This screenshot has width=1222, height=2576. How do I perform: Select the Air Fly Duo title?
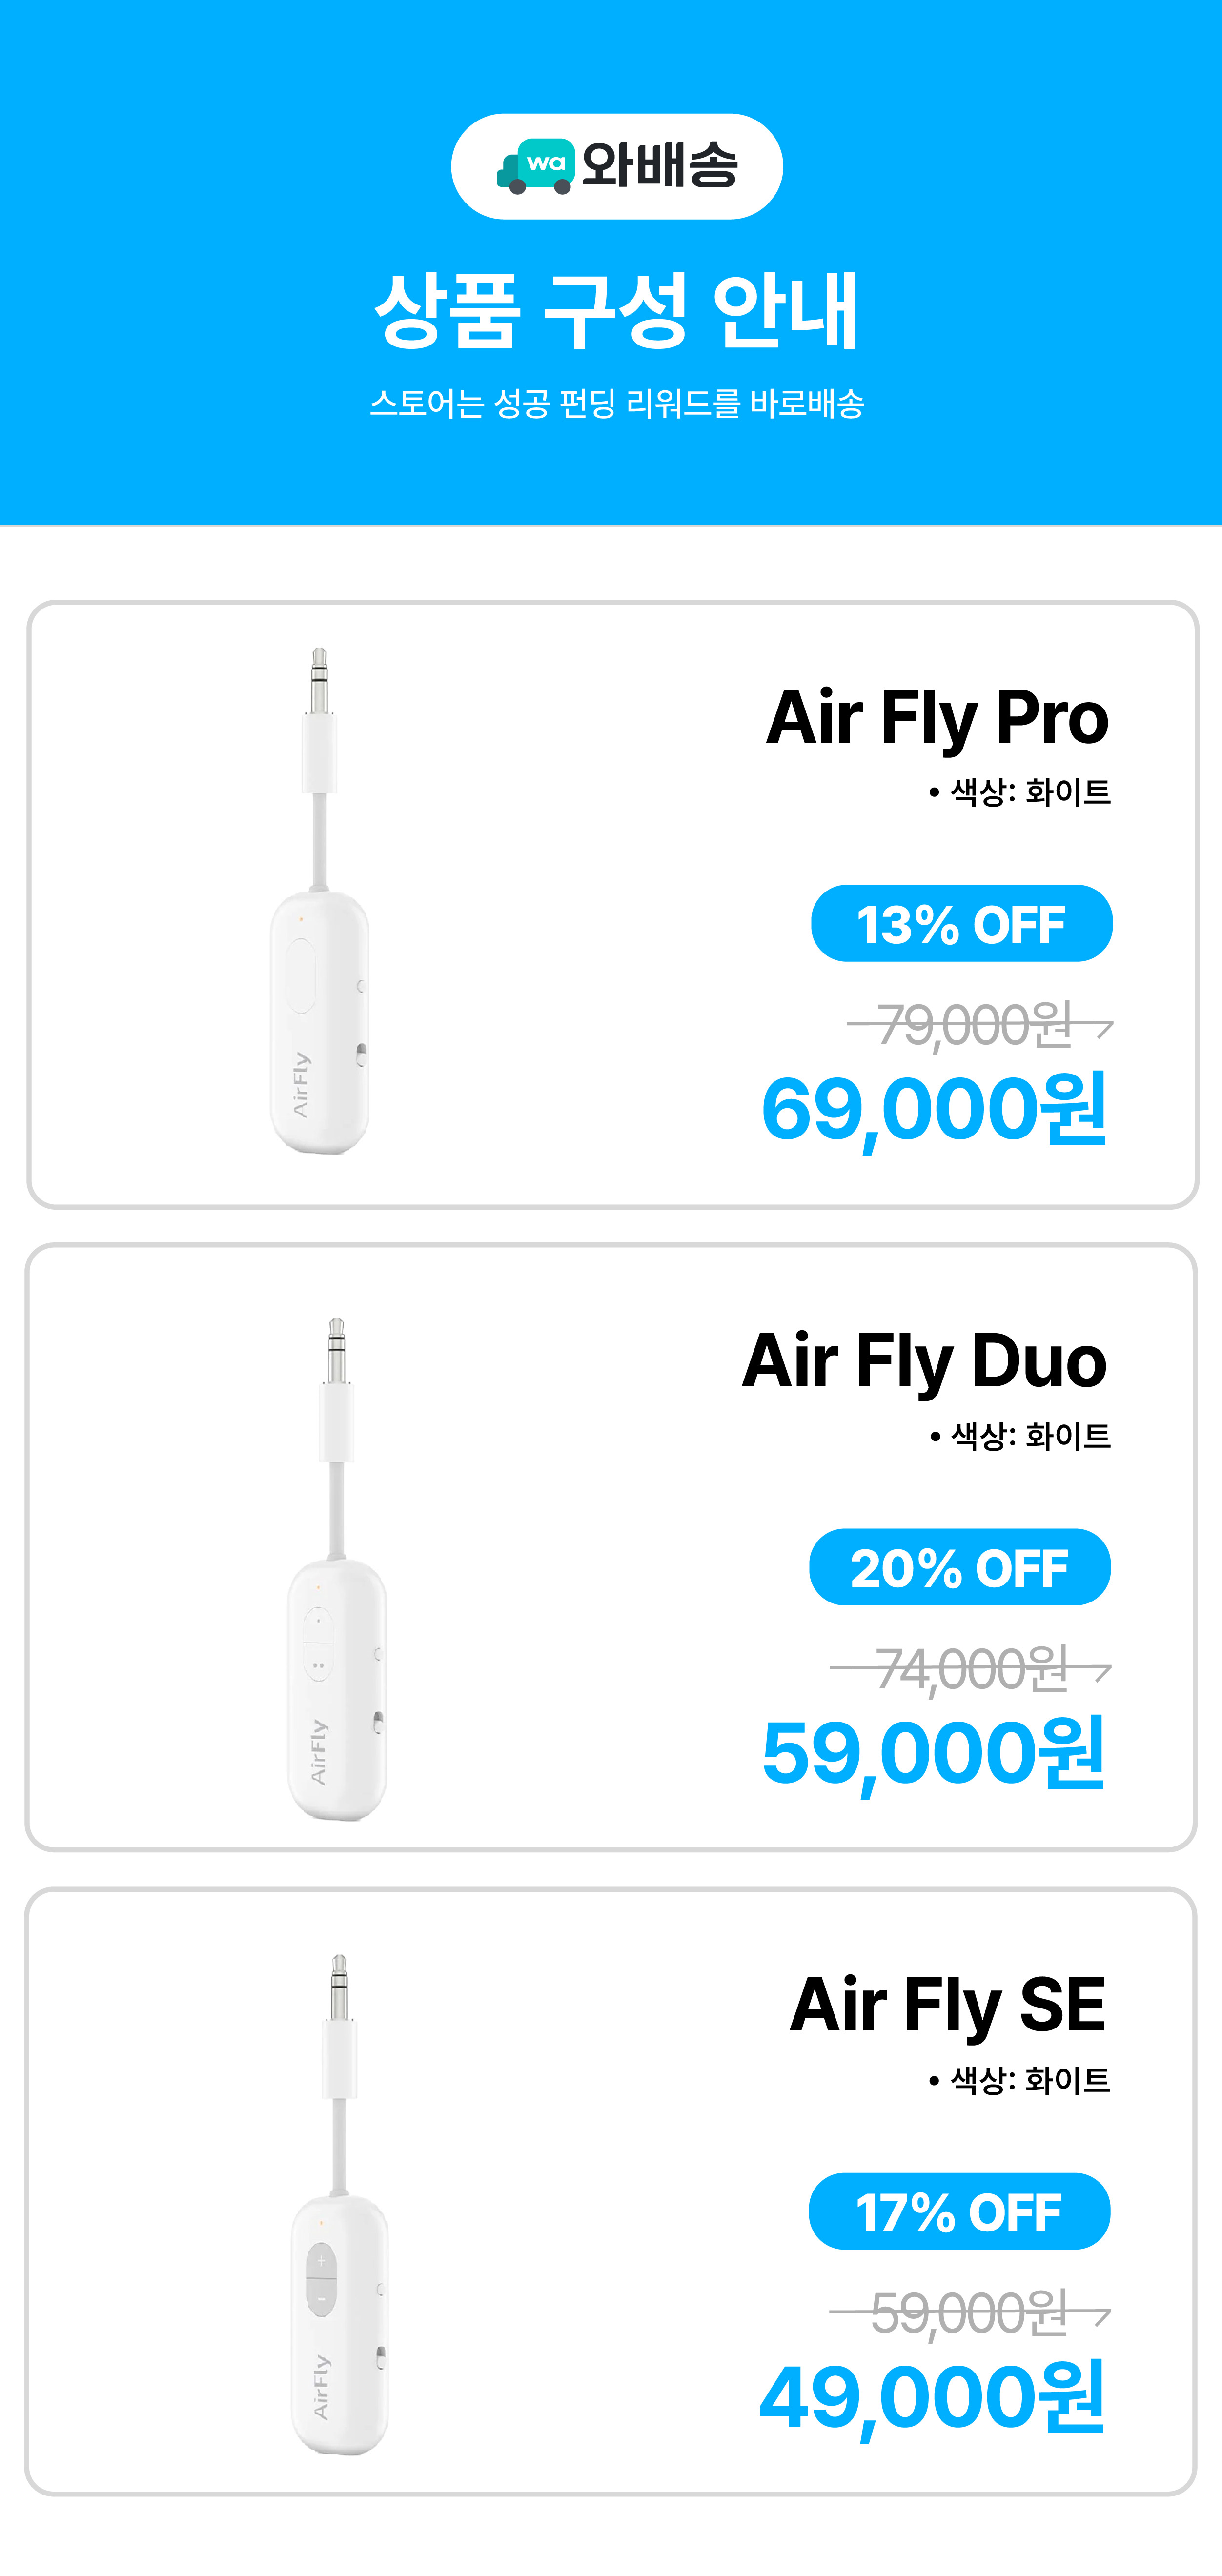coord(924,1362)
